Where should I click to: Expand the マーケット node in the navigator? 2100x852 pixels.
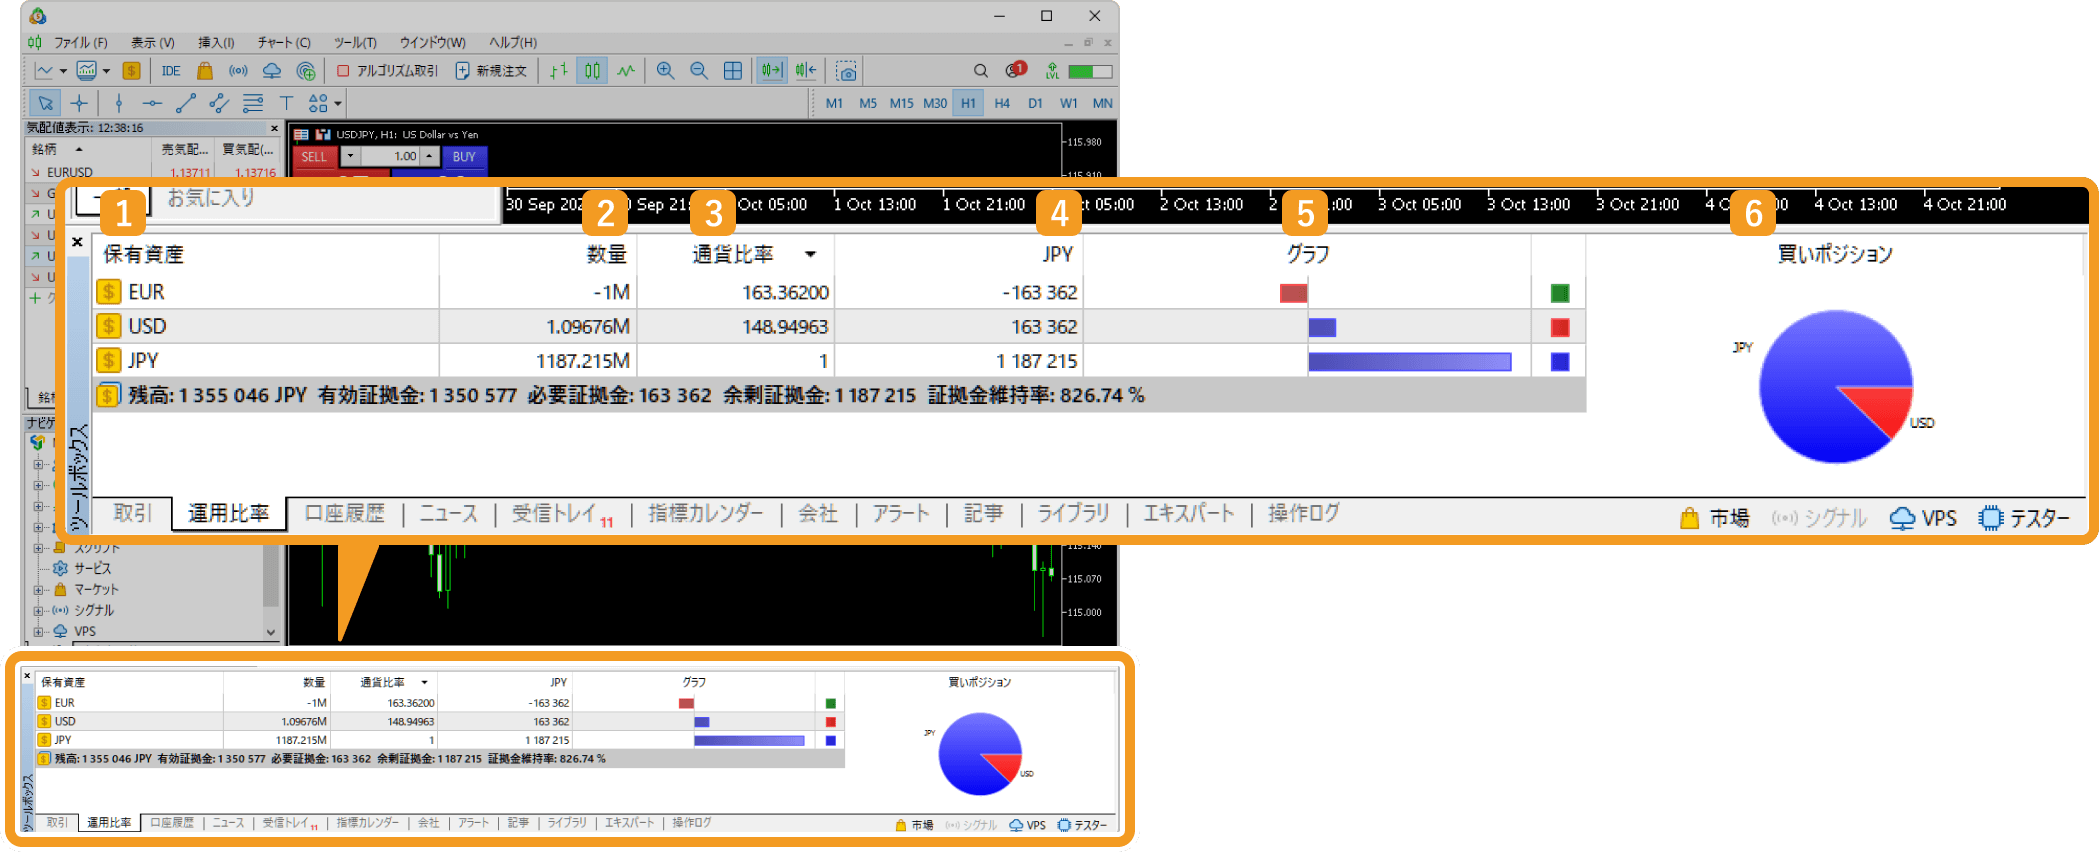pyautogui.click(x=39, y=590)
